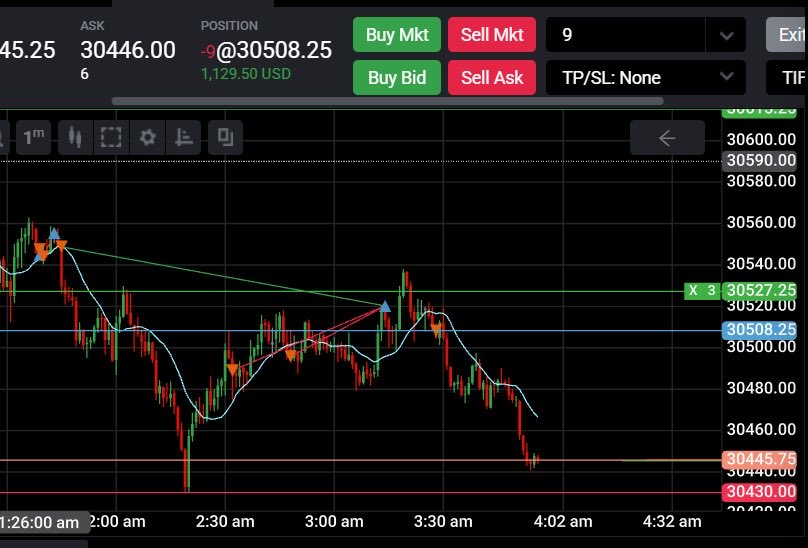Click the 30600.00 price axis label
808x548 pixels.
(761, 139)
